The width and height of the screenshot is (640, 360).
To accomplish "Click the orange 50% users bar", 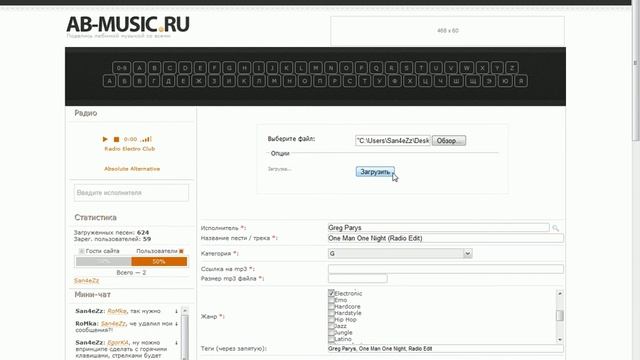I will (x=159, y=262).
